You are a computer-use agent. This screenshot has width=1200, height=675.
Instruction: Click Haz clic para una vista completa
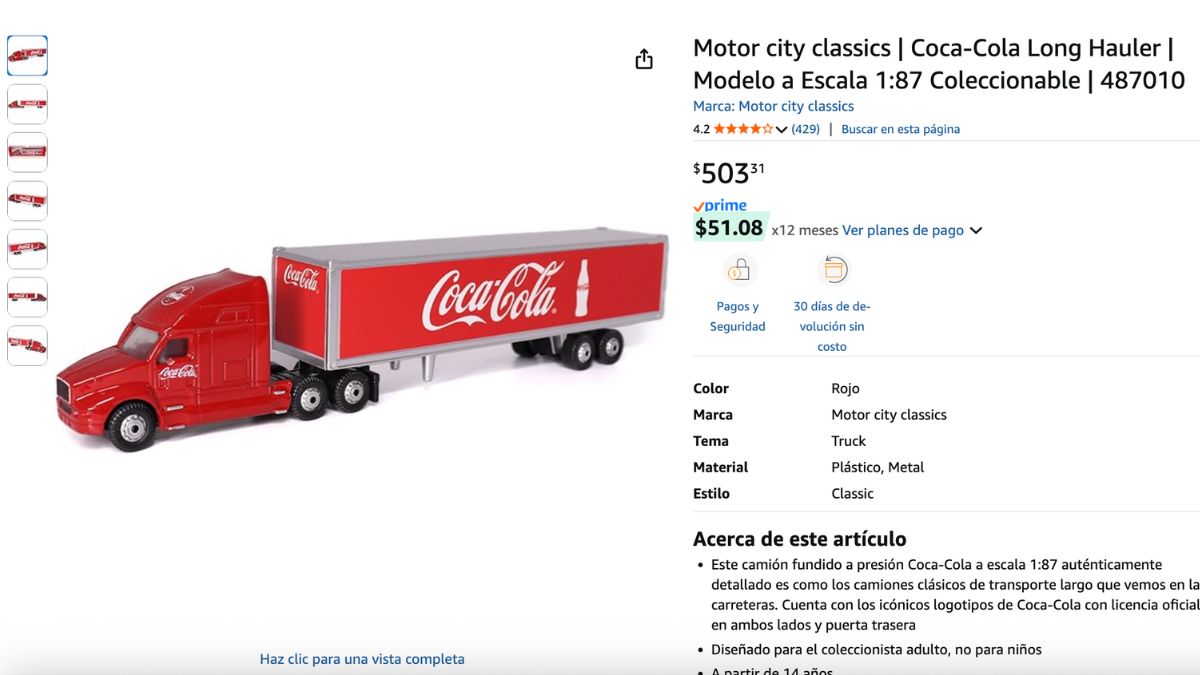362,659
